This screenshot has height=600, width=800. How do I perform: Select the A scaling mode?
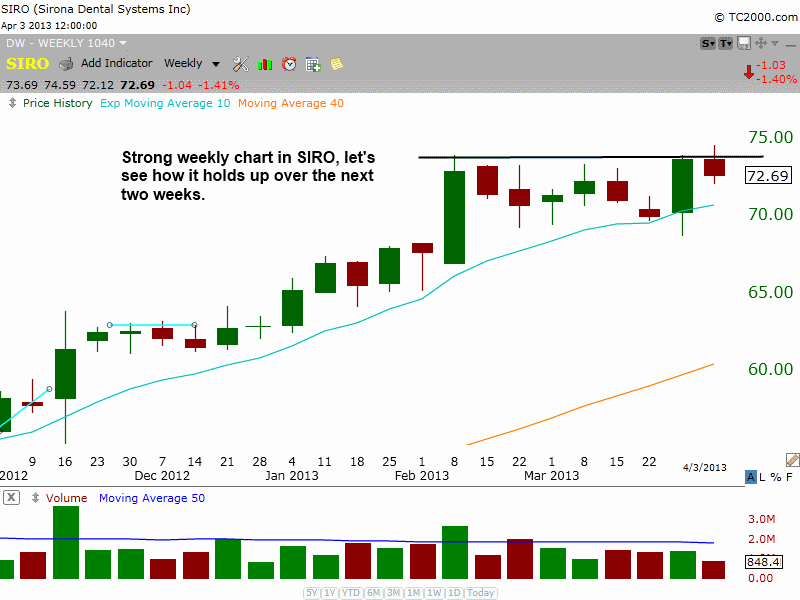click(x=751, y=477)
